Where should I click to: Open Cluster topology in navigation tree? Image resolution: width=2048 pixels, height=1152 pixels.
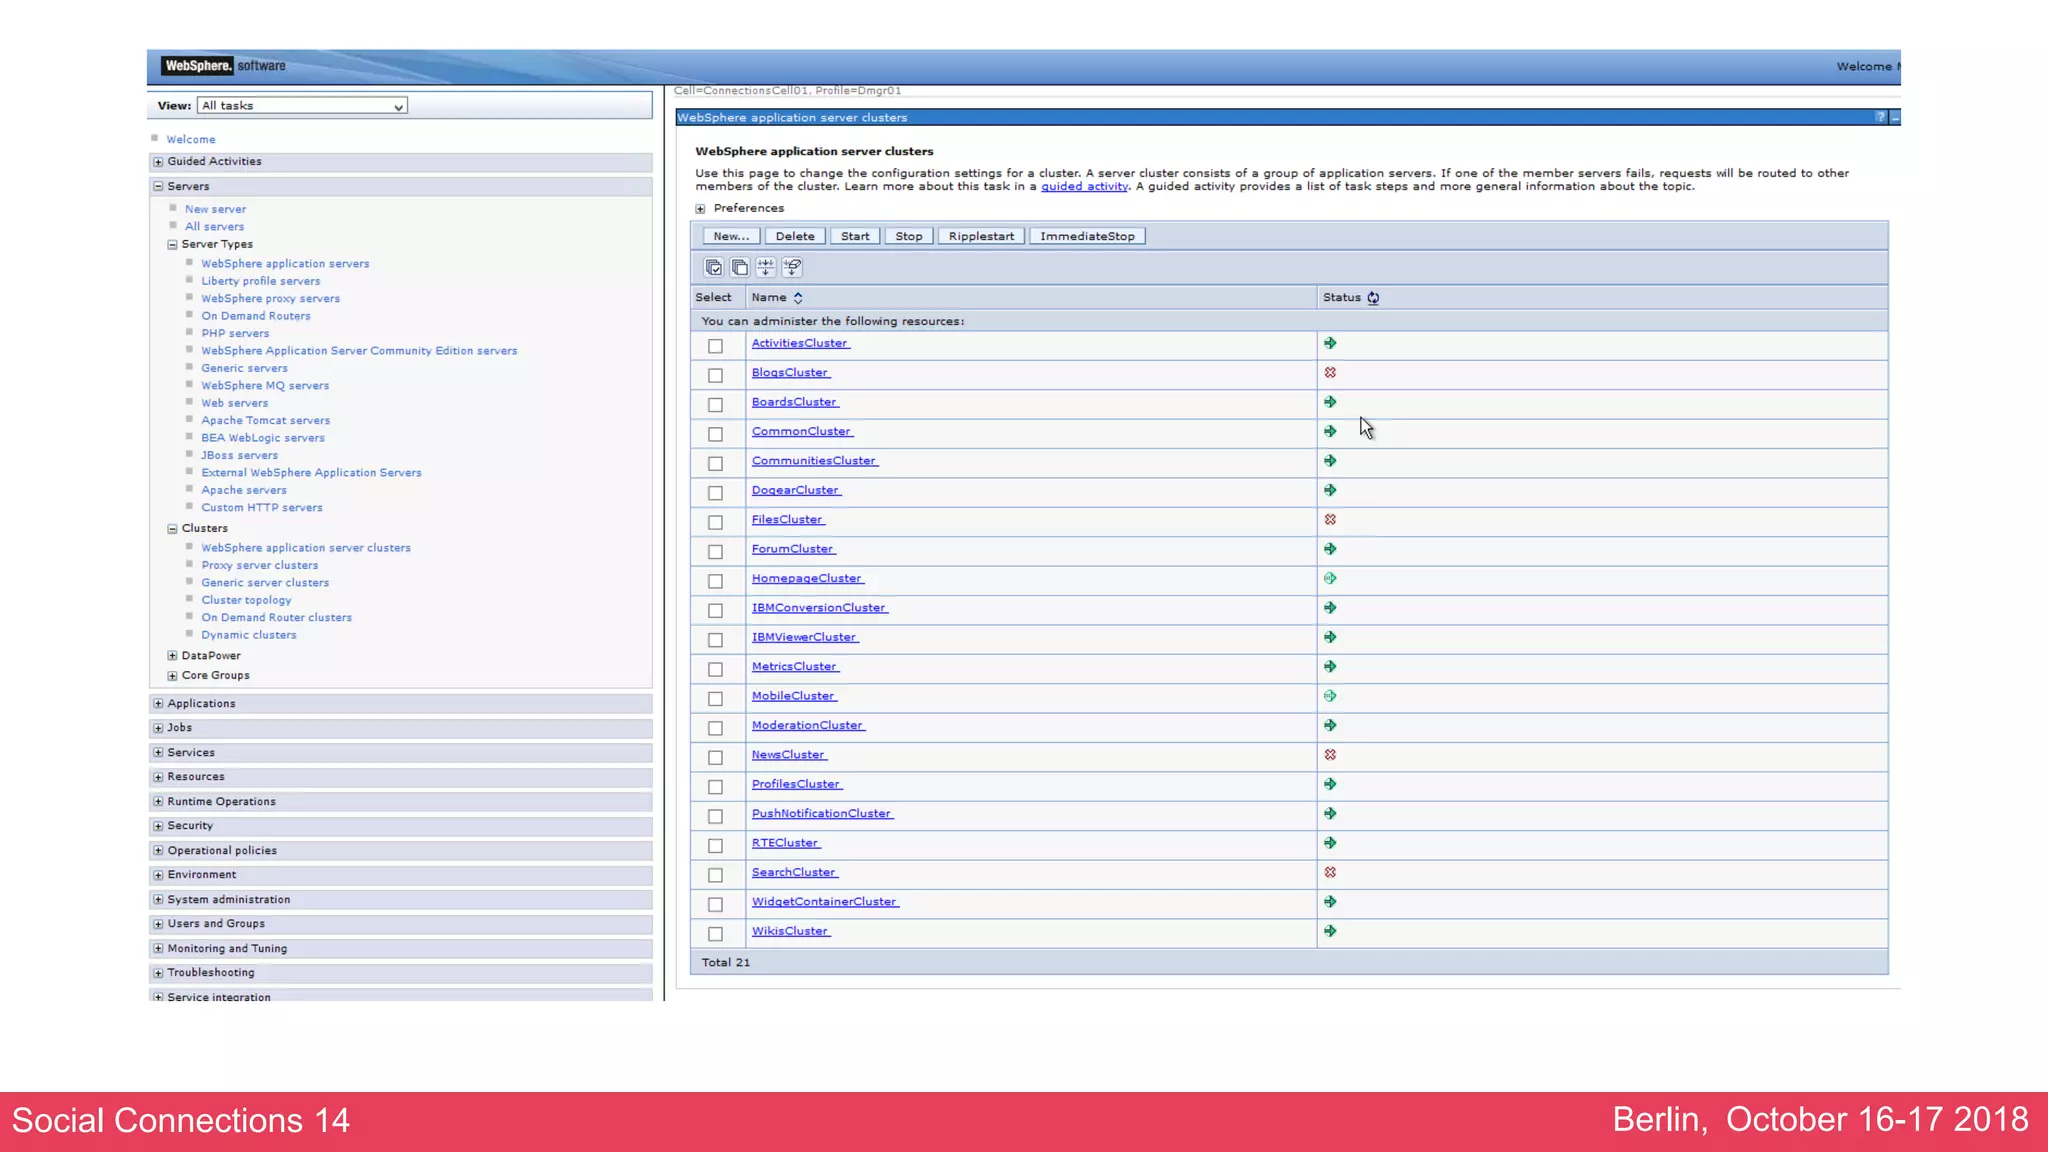pos(246,600)
